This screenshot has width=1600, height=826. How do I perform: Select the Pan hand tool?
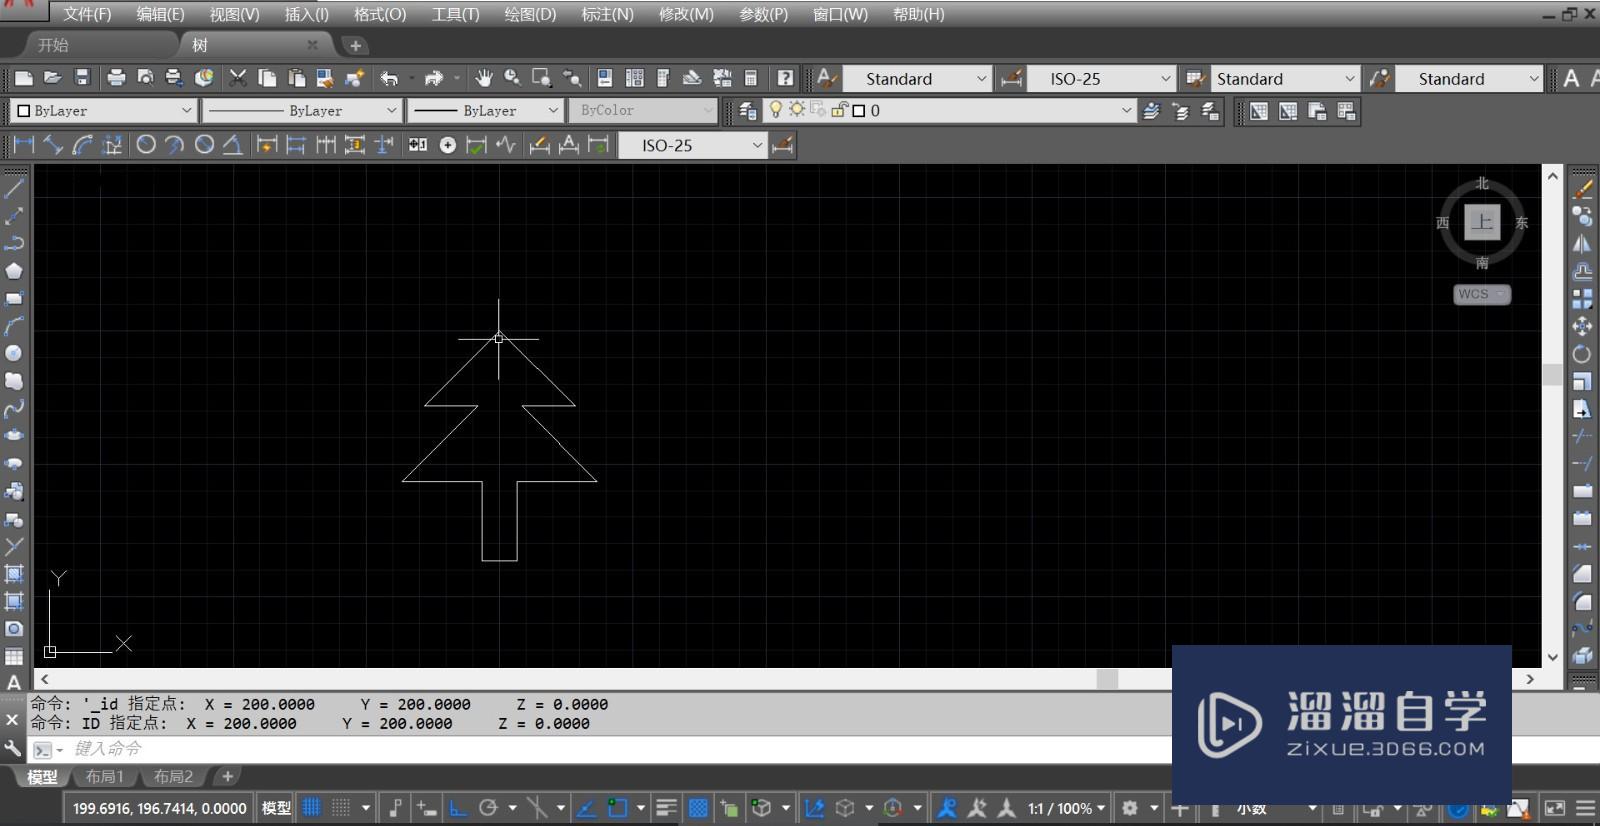tap(484, 78)
